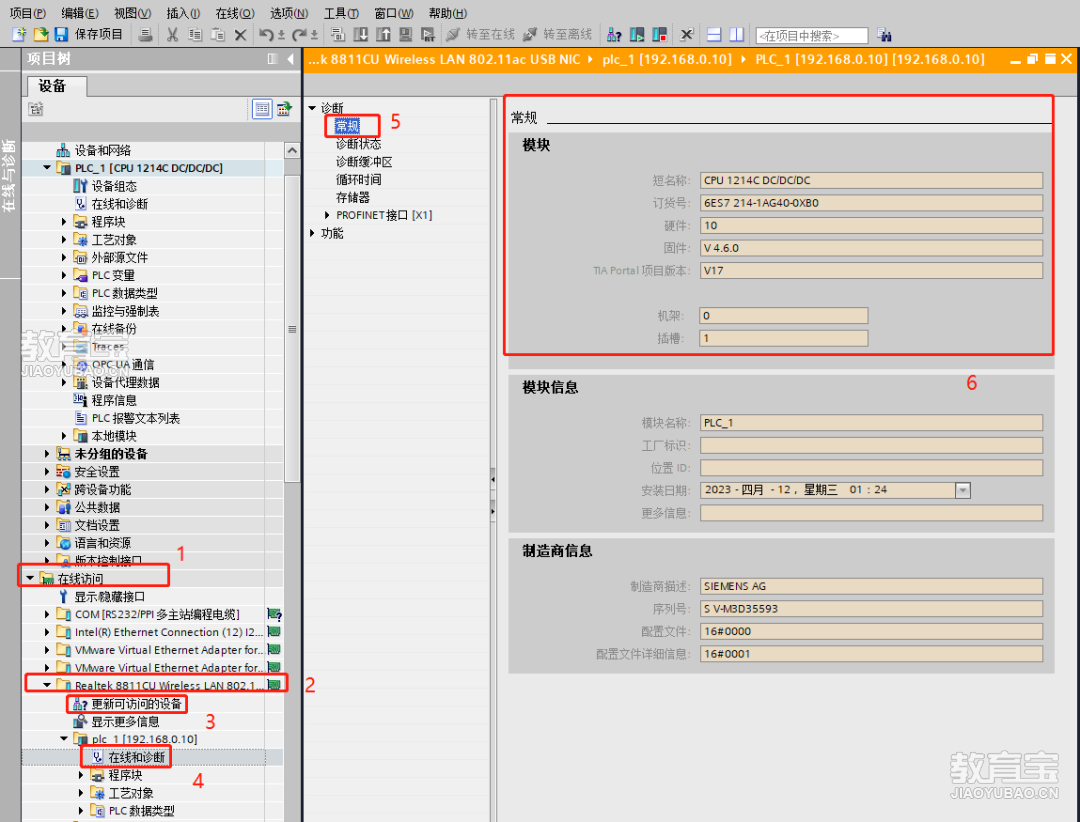This screenshot has width=1080, height=822.
Task: Open the 在线(O) menu
Action: pos(234,13)
